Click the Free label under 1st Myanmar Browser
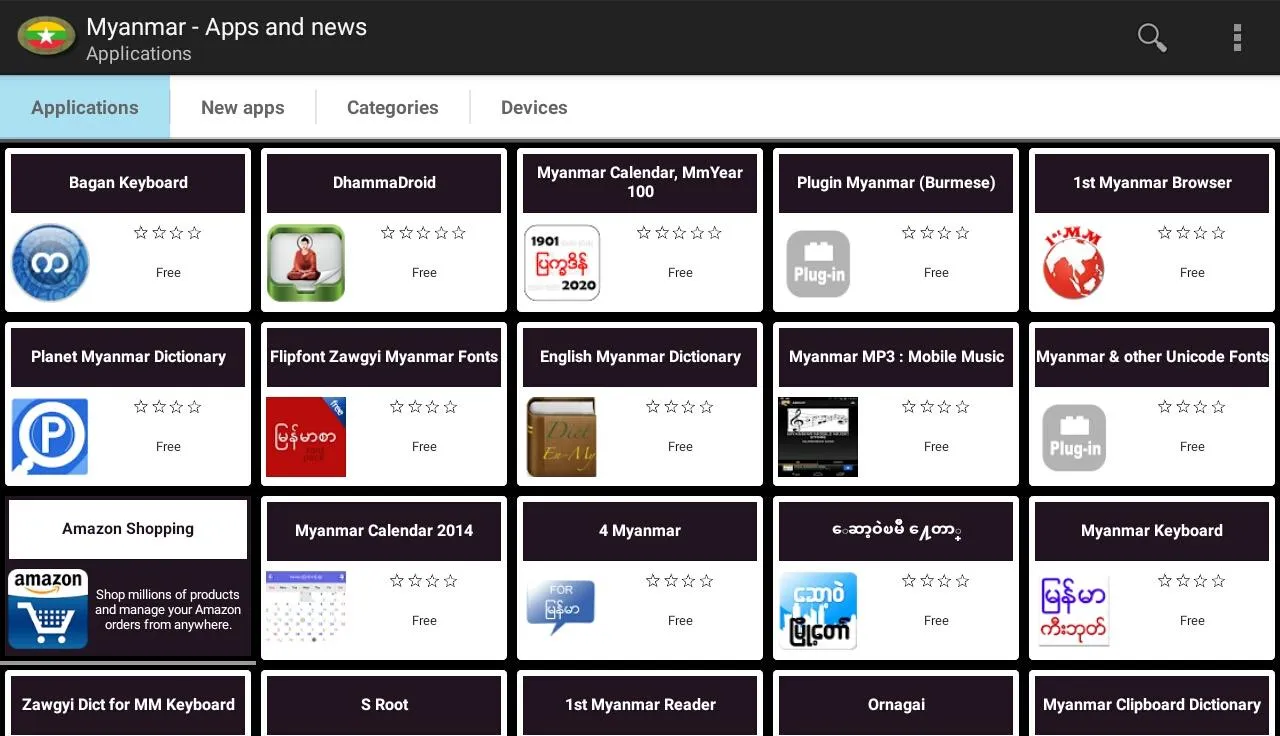 [1192, 273]
